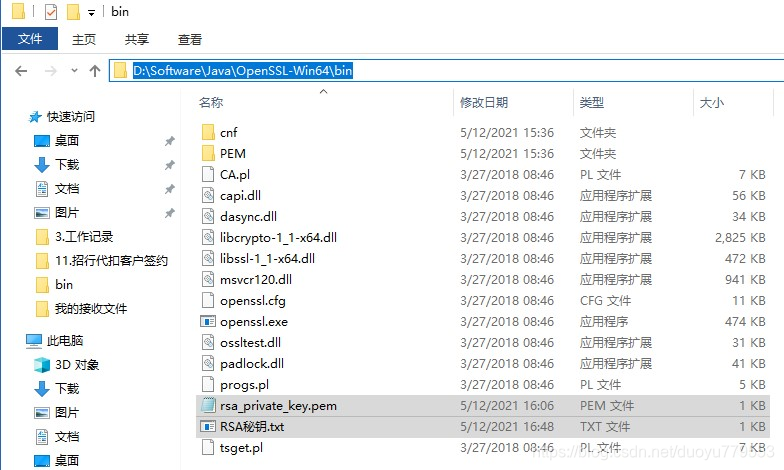Click the 2,825 KB size cell
Screen dimensions: 784x470
point(740,238)
